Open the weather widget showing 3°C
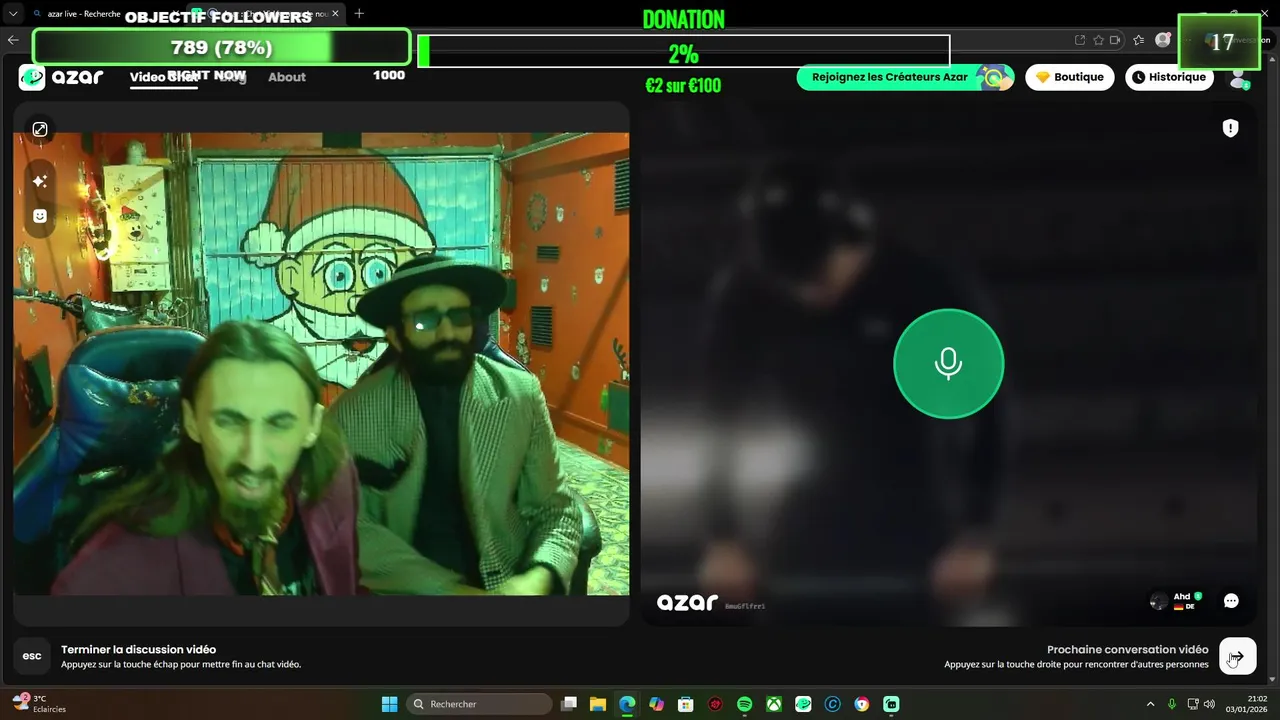The height and width of the screenshot is (720, 1280). (40, 704)
